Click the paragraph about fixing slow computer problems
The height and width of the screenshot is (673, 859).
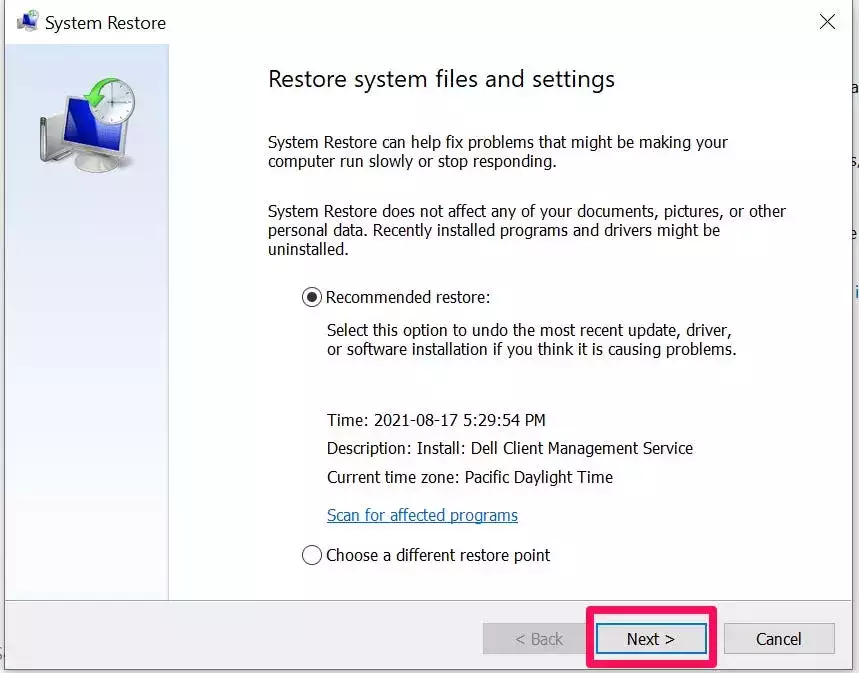click(497, 152)
